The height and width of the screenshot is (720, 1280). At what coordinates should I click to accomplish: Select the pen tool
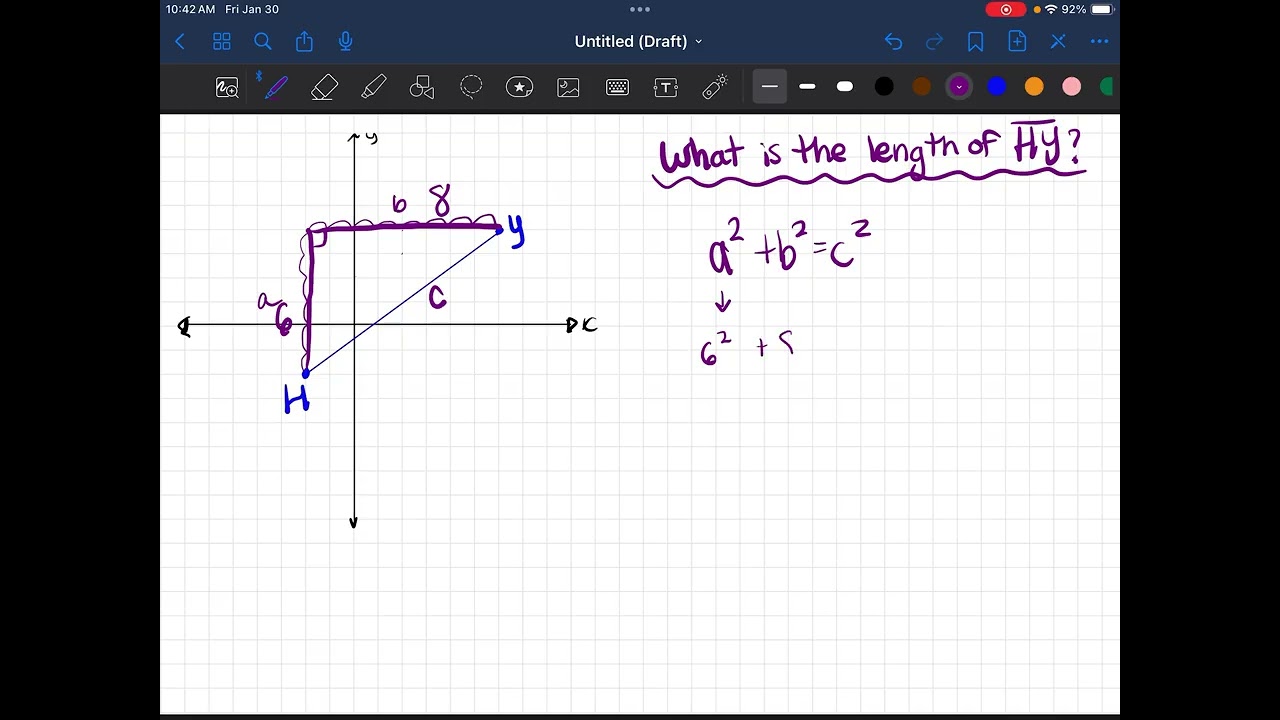(x=275, y=87)
